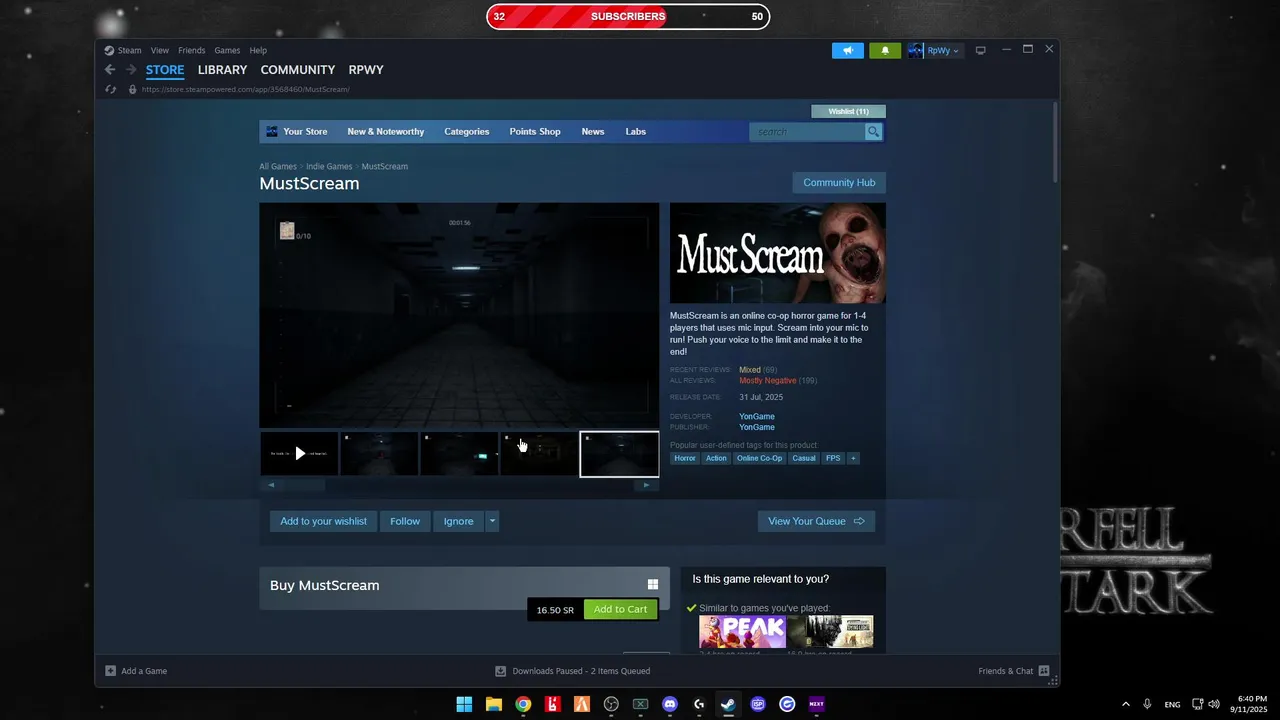1280x720 pixels.
Task: Go to the LIBRARY tab
Action: [222, 70]
